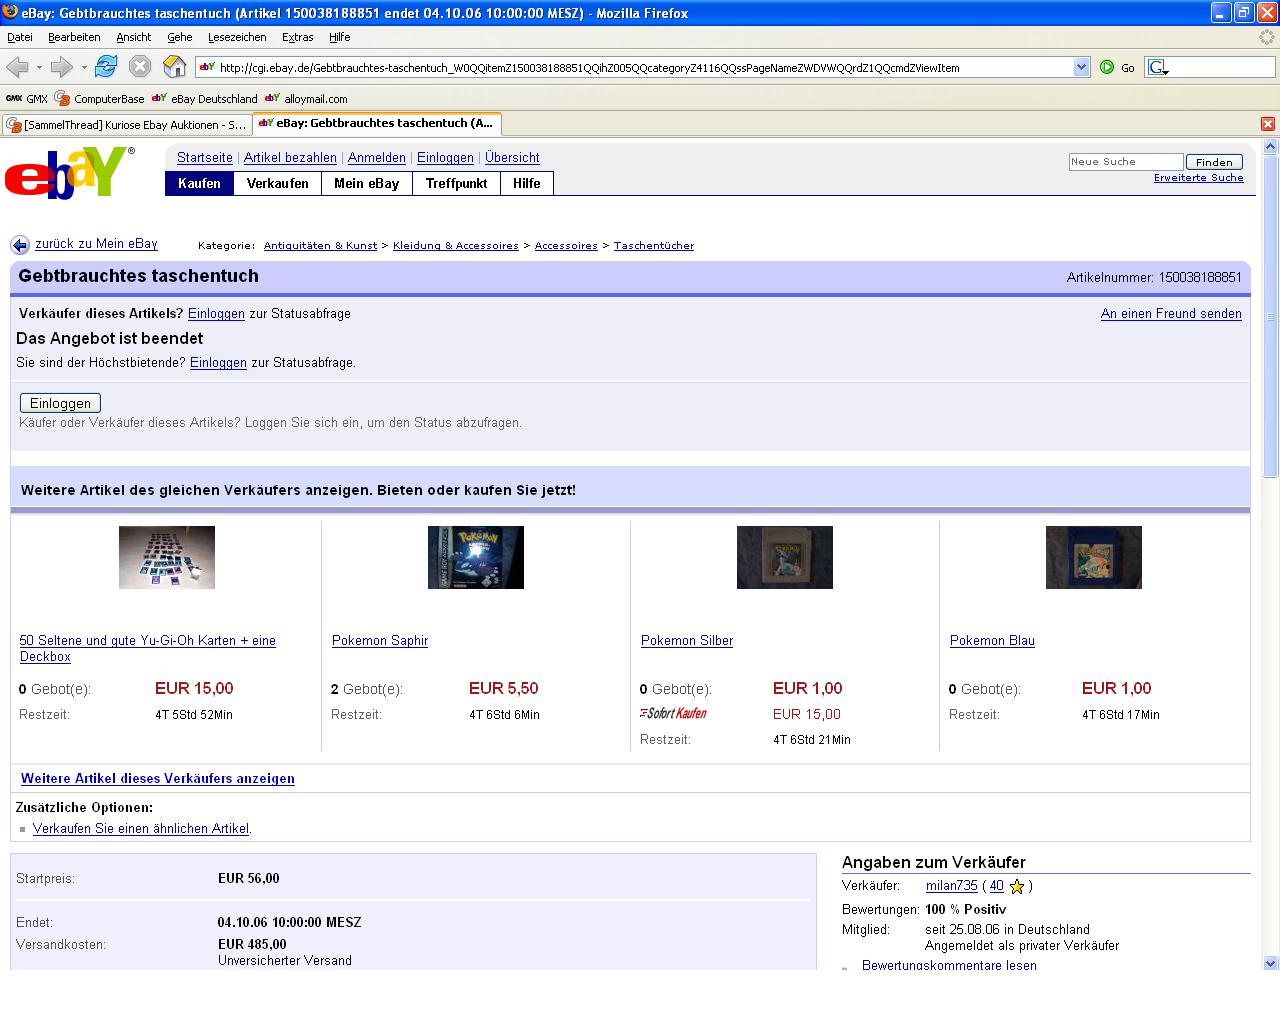Click Bewertungskommentare lesen link

[x=949, y=965]
